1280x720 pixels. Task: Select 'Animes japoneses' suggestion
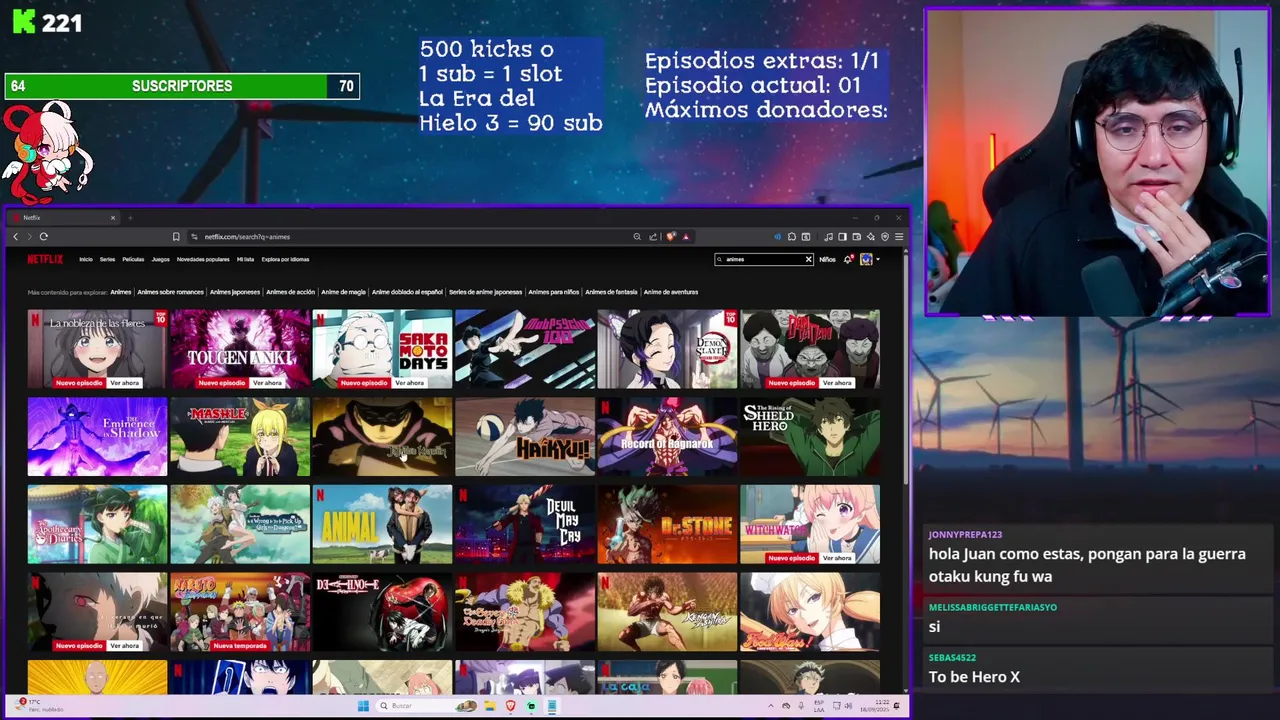tap(235, 292)
